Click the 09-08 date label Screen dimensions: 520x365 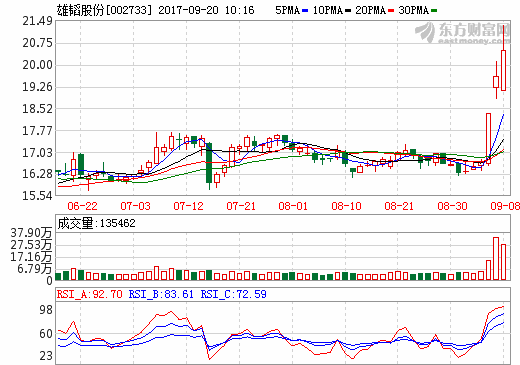(505, 206)
